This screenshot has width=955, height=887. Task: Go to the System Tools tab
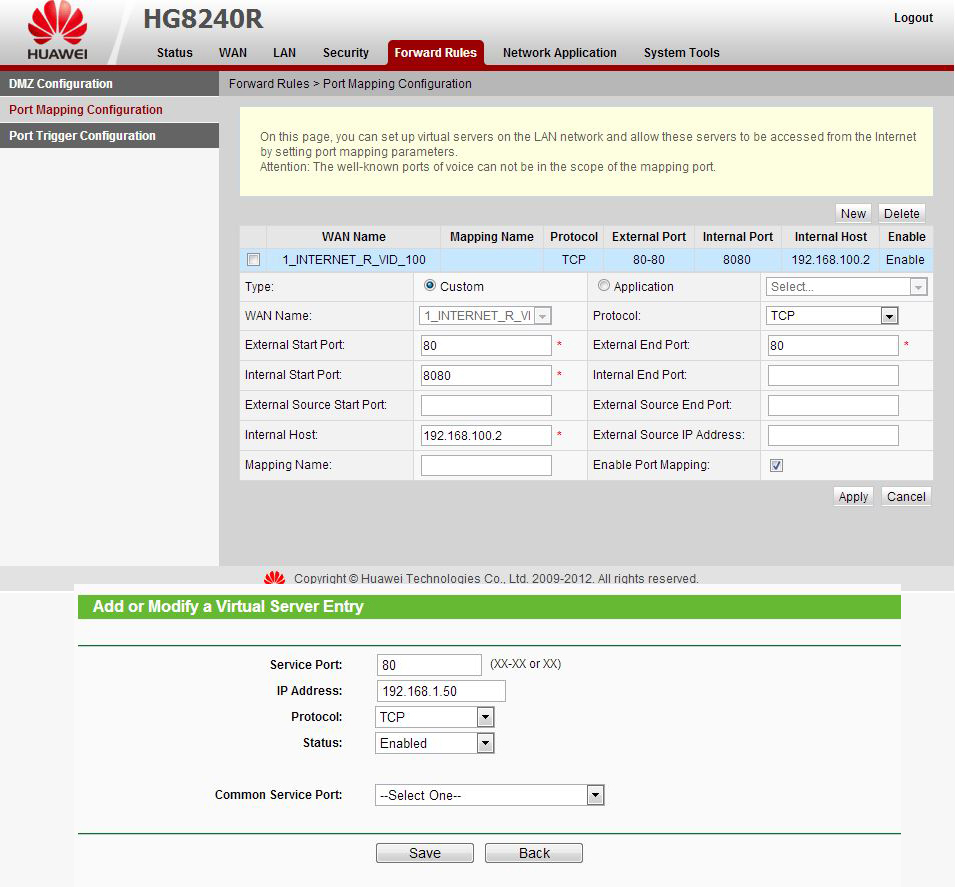(681, 53)
